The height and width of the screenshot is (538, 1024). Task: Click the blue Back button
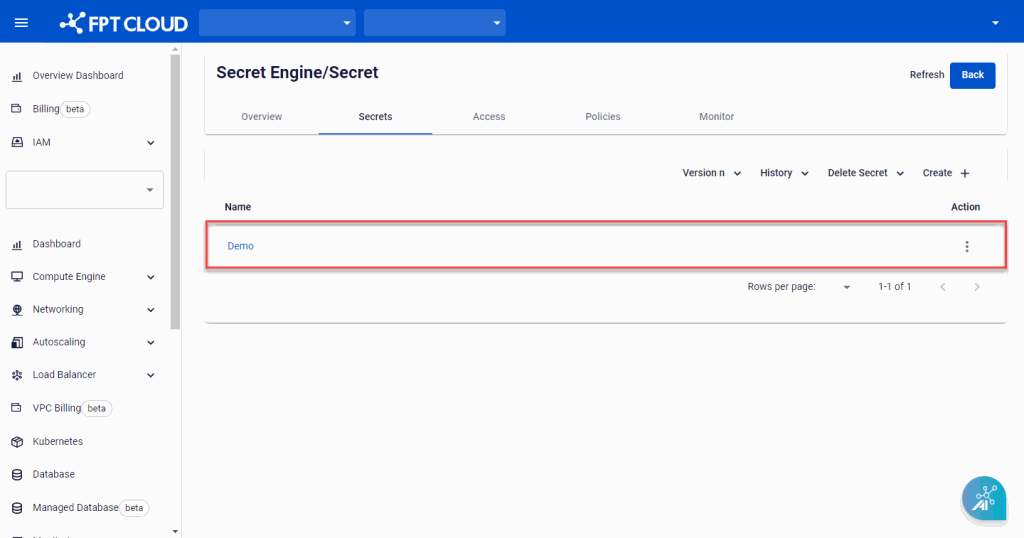(x=972, y=75)
